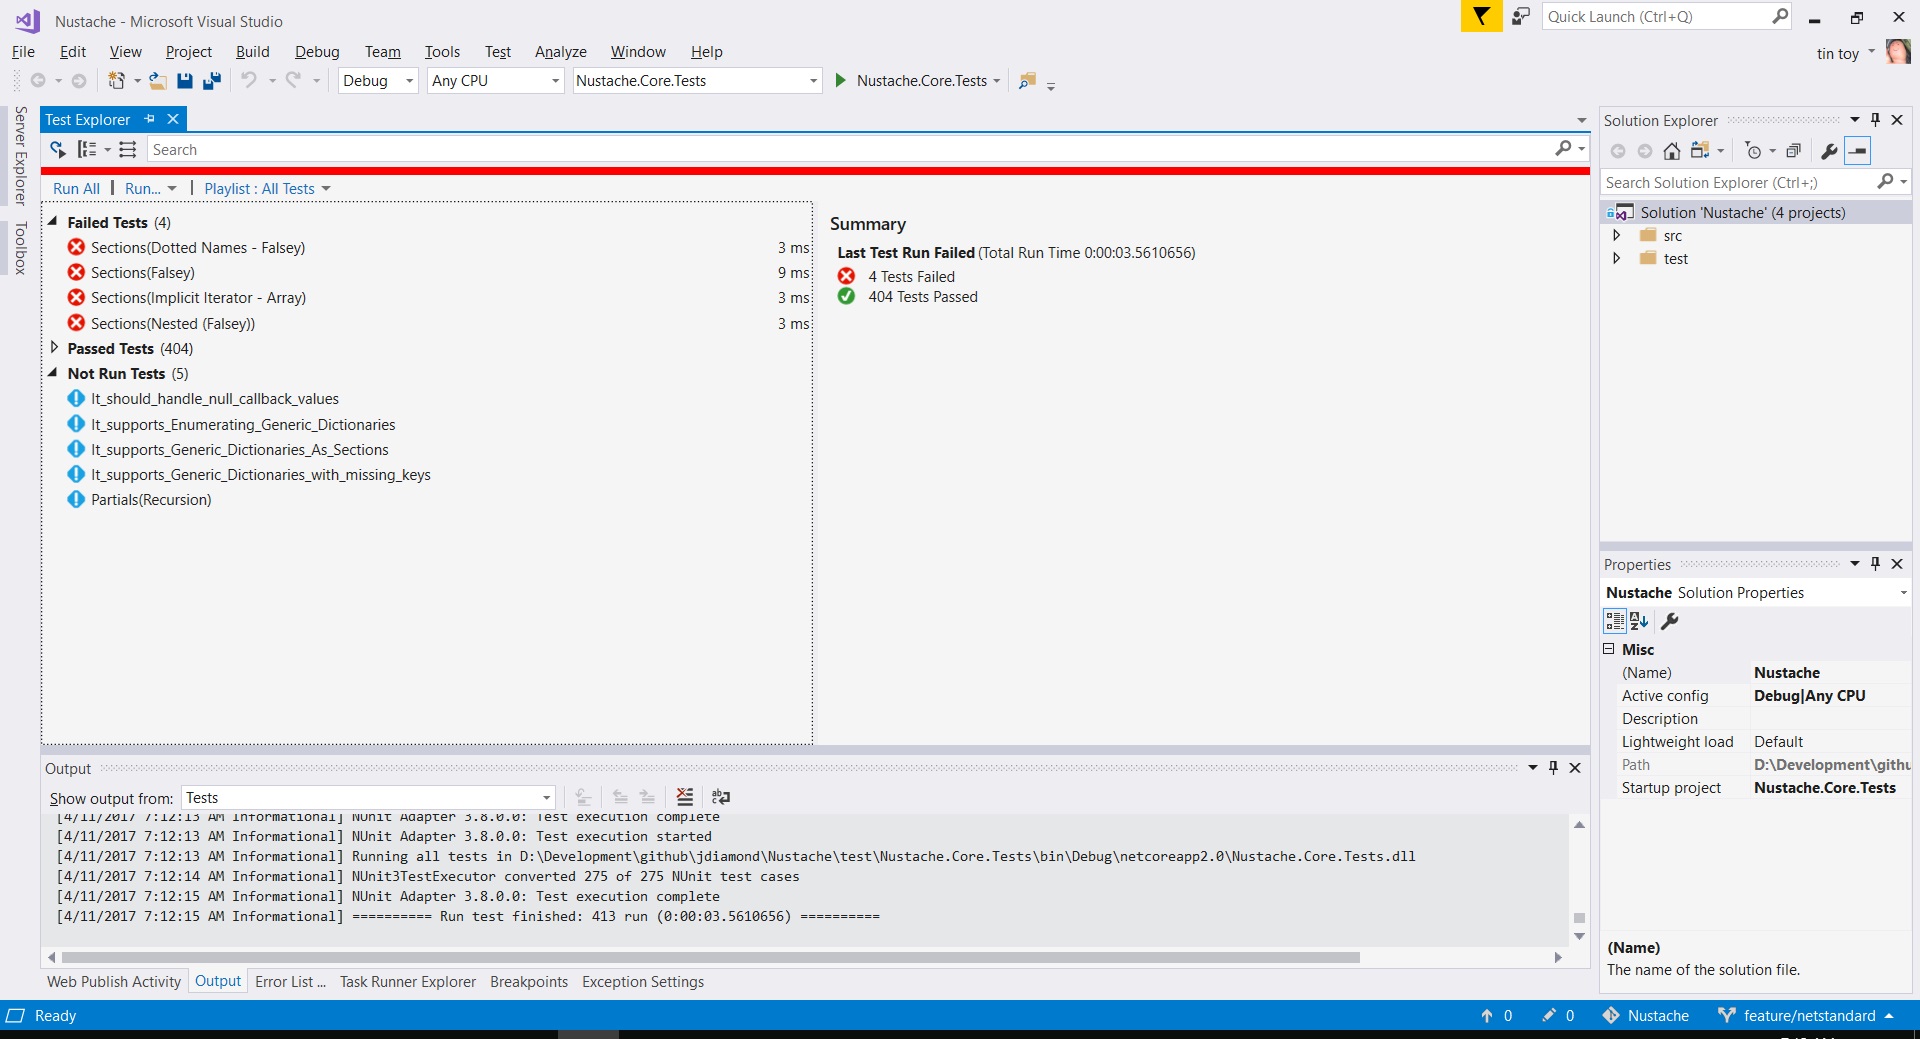This screenshot has width=1920, height=1039.
Task: Expand the src folder in Solution Explorer
Action: pos(1616,236)
